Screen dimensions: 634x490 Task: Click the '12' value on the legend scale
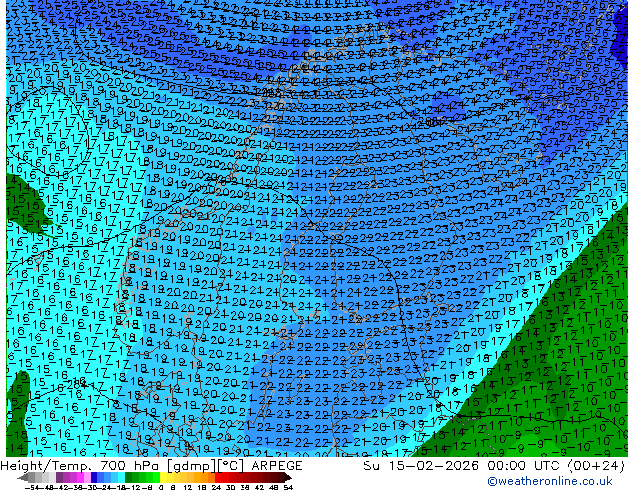point(188,488)
